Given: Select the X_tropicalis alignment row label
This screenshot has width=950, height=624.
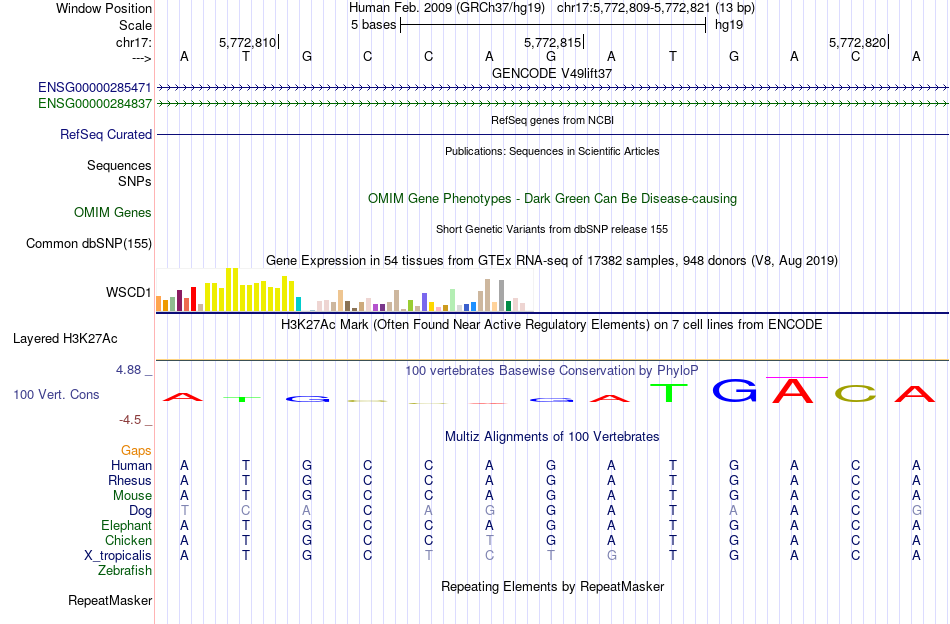Looking at the screenshot, I should click(118, 556).
